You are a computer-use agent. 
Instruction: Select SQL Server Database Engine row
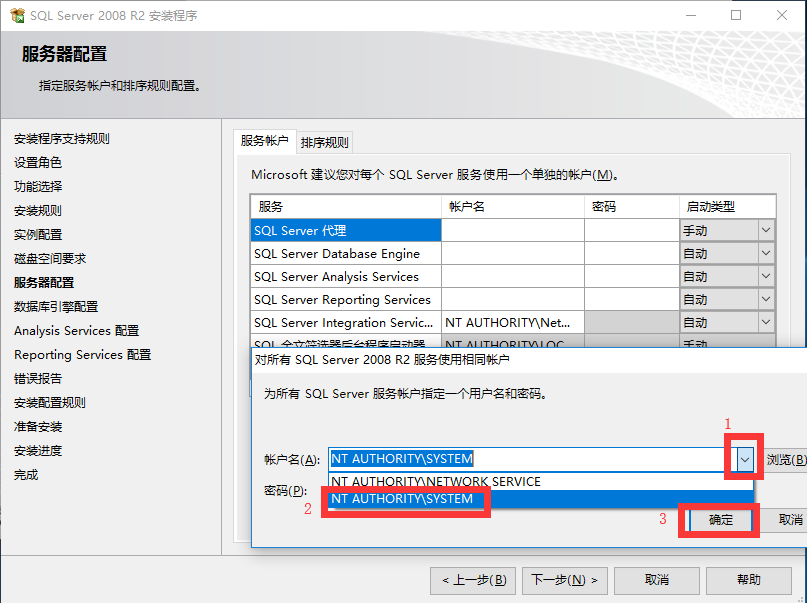[346, 254]
